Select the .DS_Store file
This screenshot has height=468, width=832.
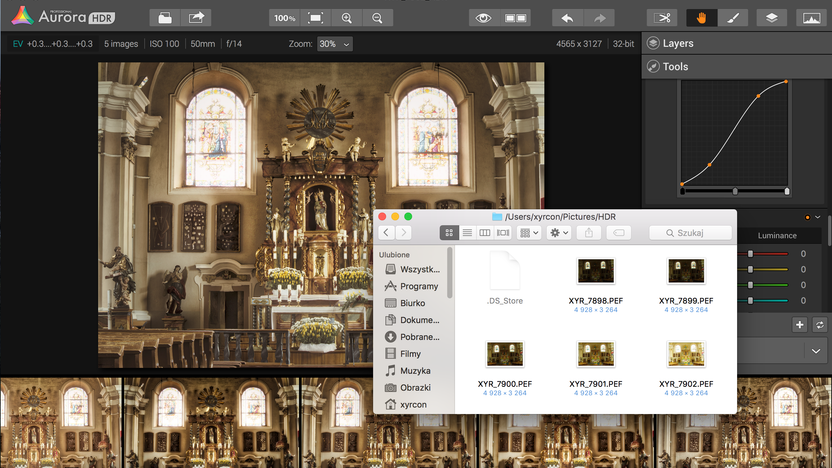click(505, 279)
